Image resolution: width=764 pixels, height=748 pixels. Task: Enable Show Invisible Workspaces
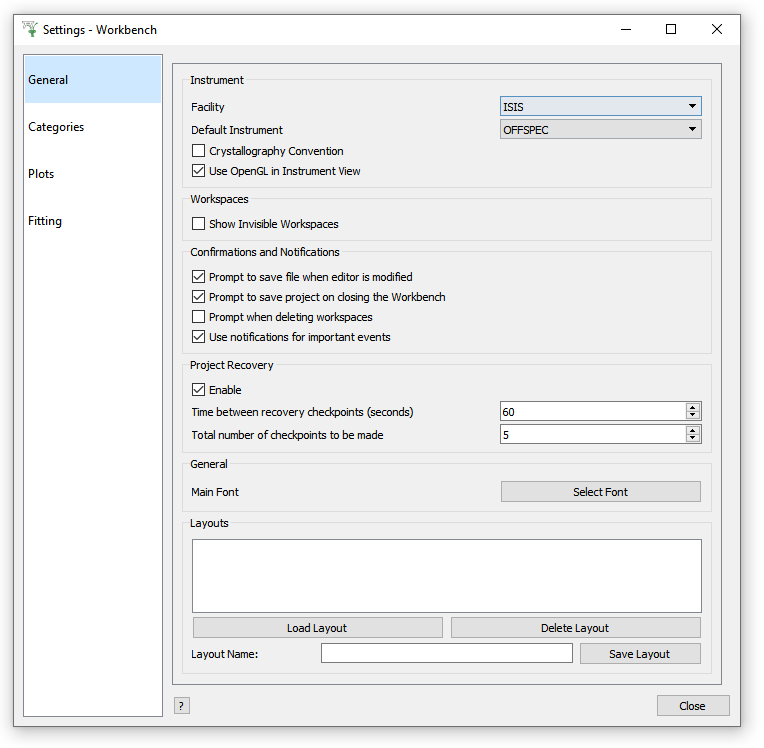point(199,225)
